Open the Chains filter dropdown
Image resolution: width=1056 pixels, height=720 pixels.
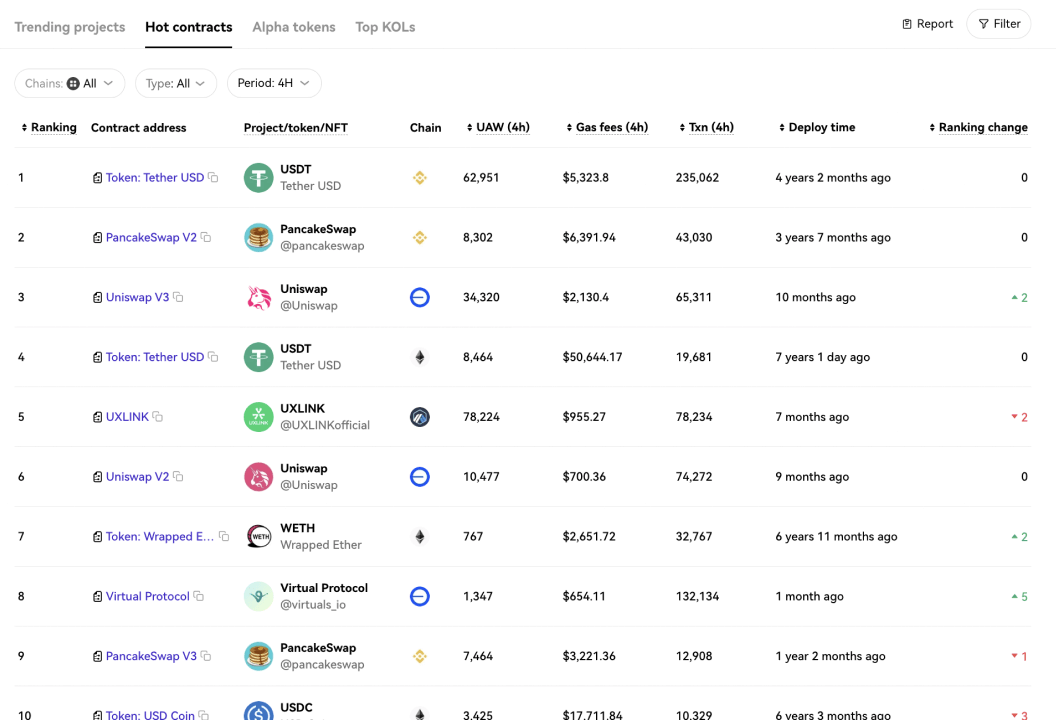(x=69, y=84)
